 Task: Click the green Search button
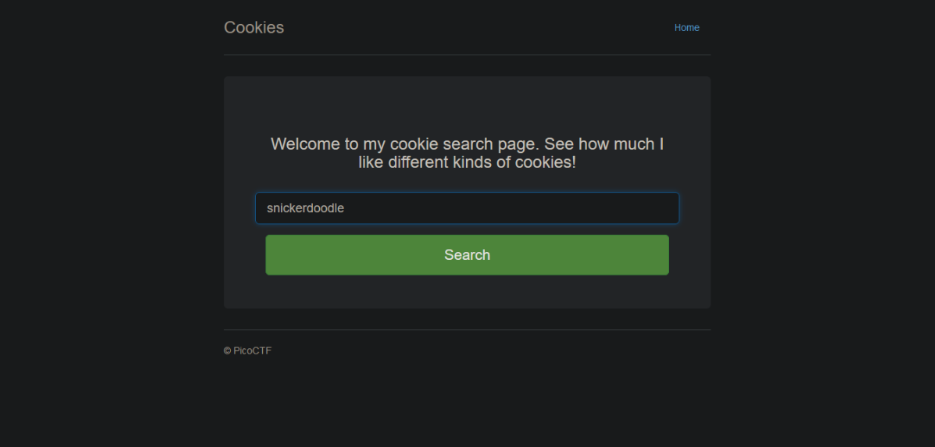467,255
